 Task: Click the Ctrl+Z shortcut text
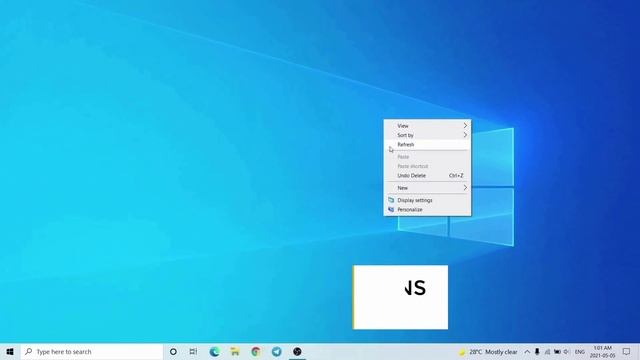coord(456,176)
